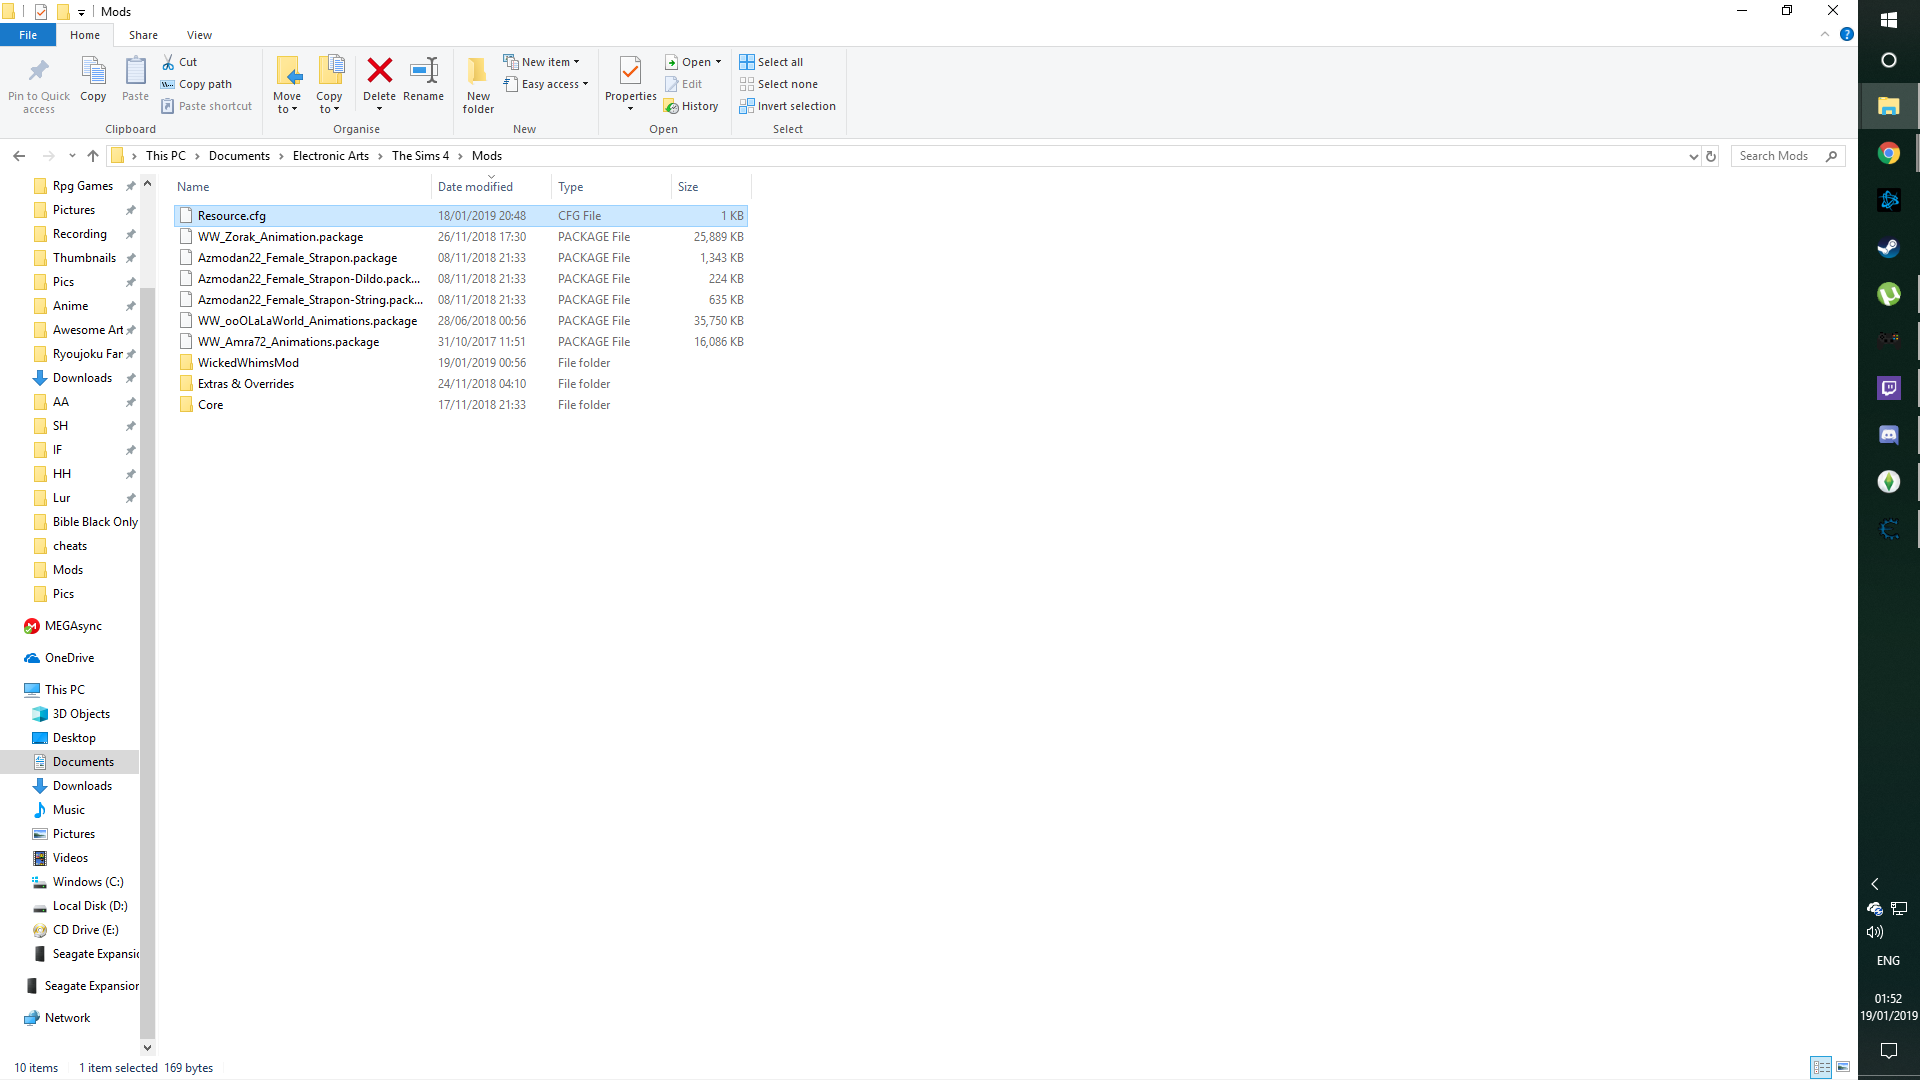Switch to the View tab

(x=199, y=34)
